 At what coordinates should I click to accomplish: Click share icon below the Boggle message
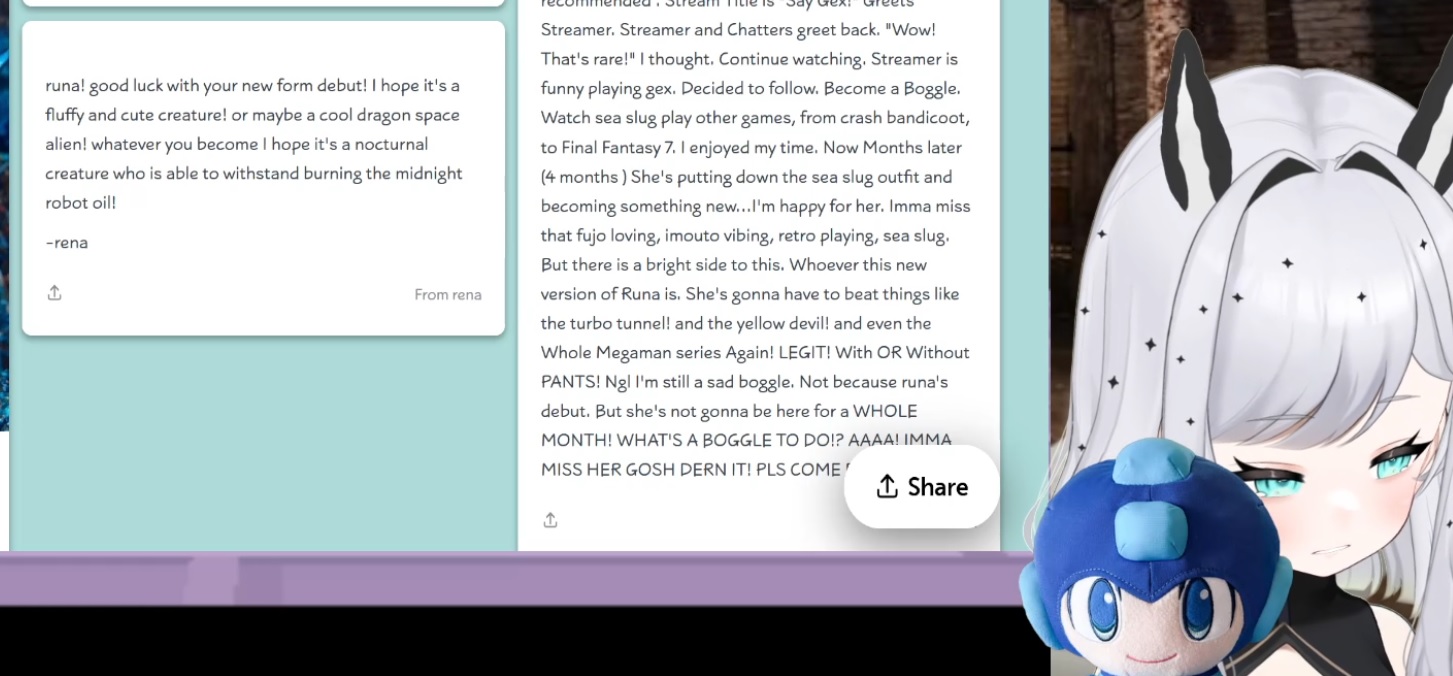click(x=550, y=520)
